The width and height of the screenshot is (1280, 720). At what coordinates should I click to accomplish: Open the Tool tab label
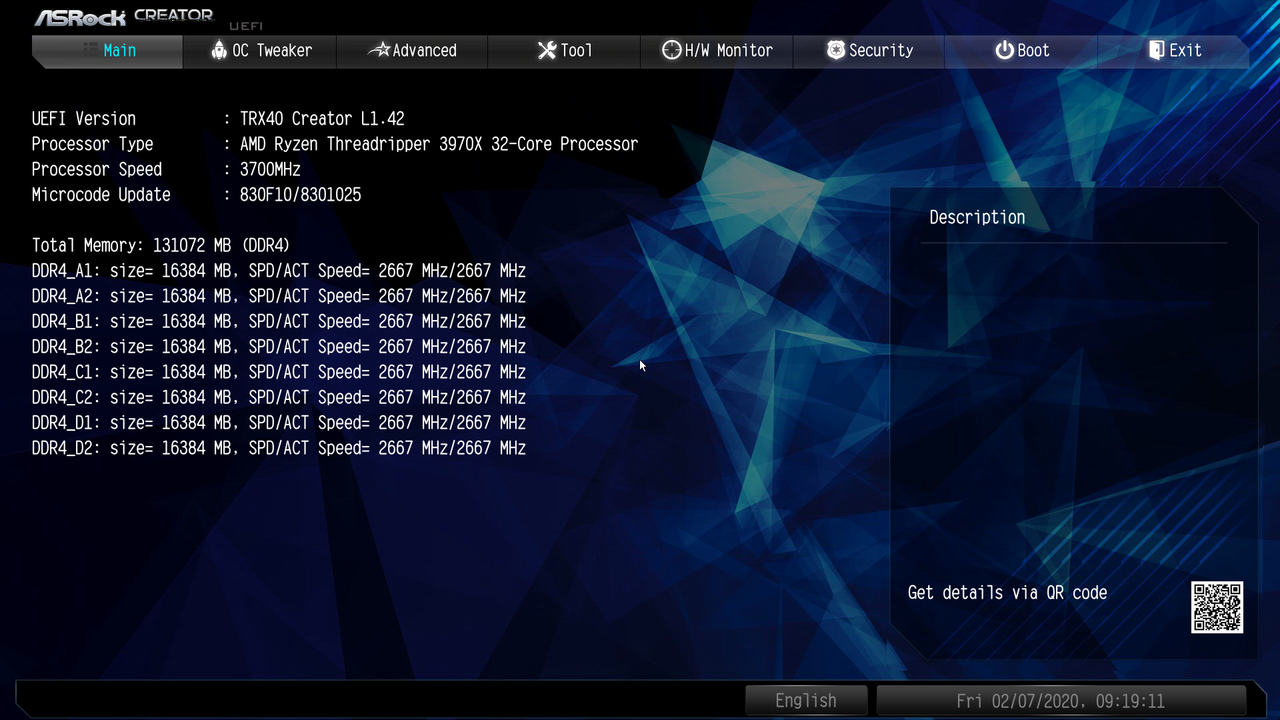click(x=576, y=50)
